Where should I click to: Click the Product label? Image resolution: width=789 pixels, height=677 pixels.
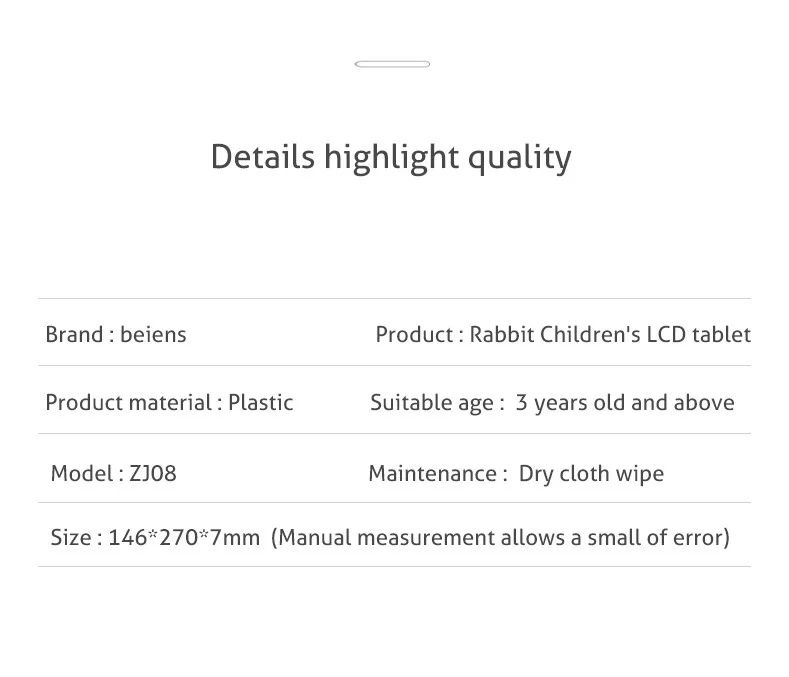[414, 334]
